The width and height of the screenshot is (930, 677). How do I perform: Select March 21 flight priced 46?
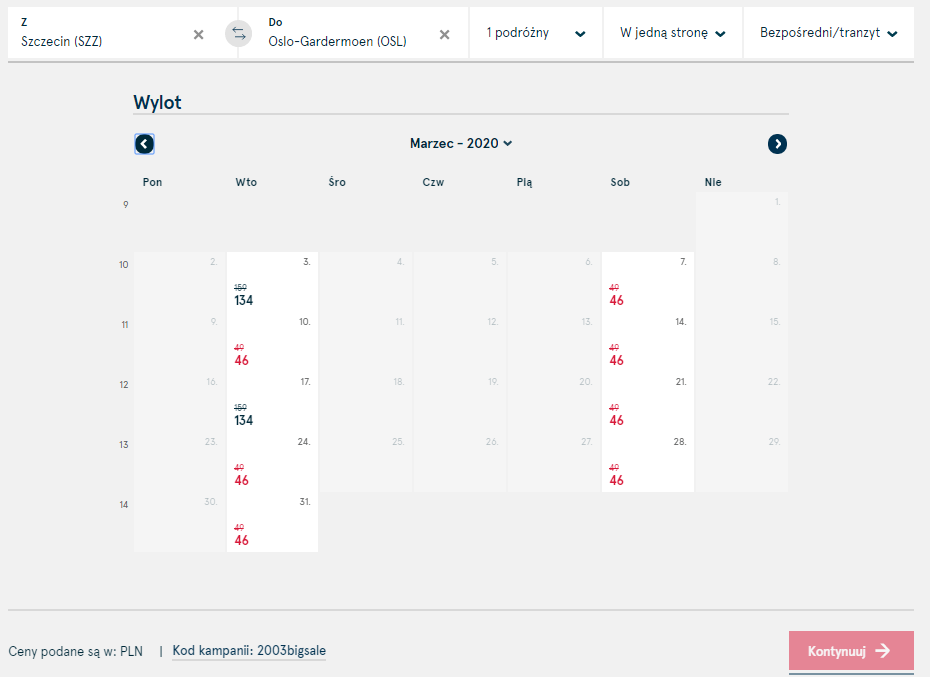coord(648,402)
